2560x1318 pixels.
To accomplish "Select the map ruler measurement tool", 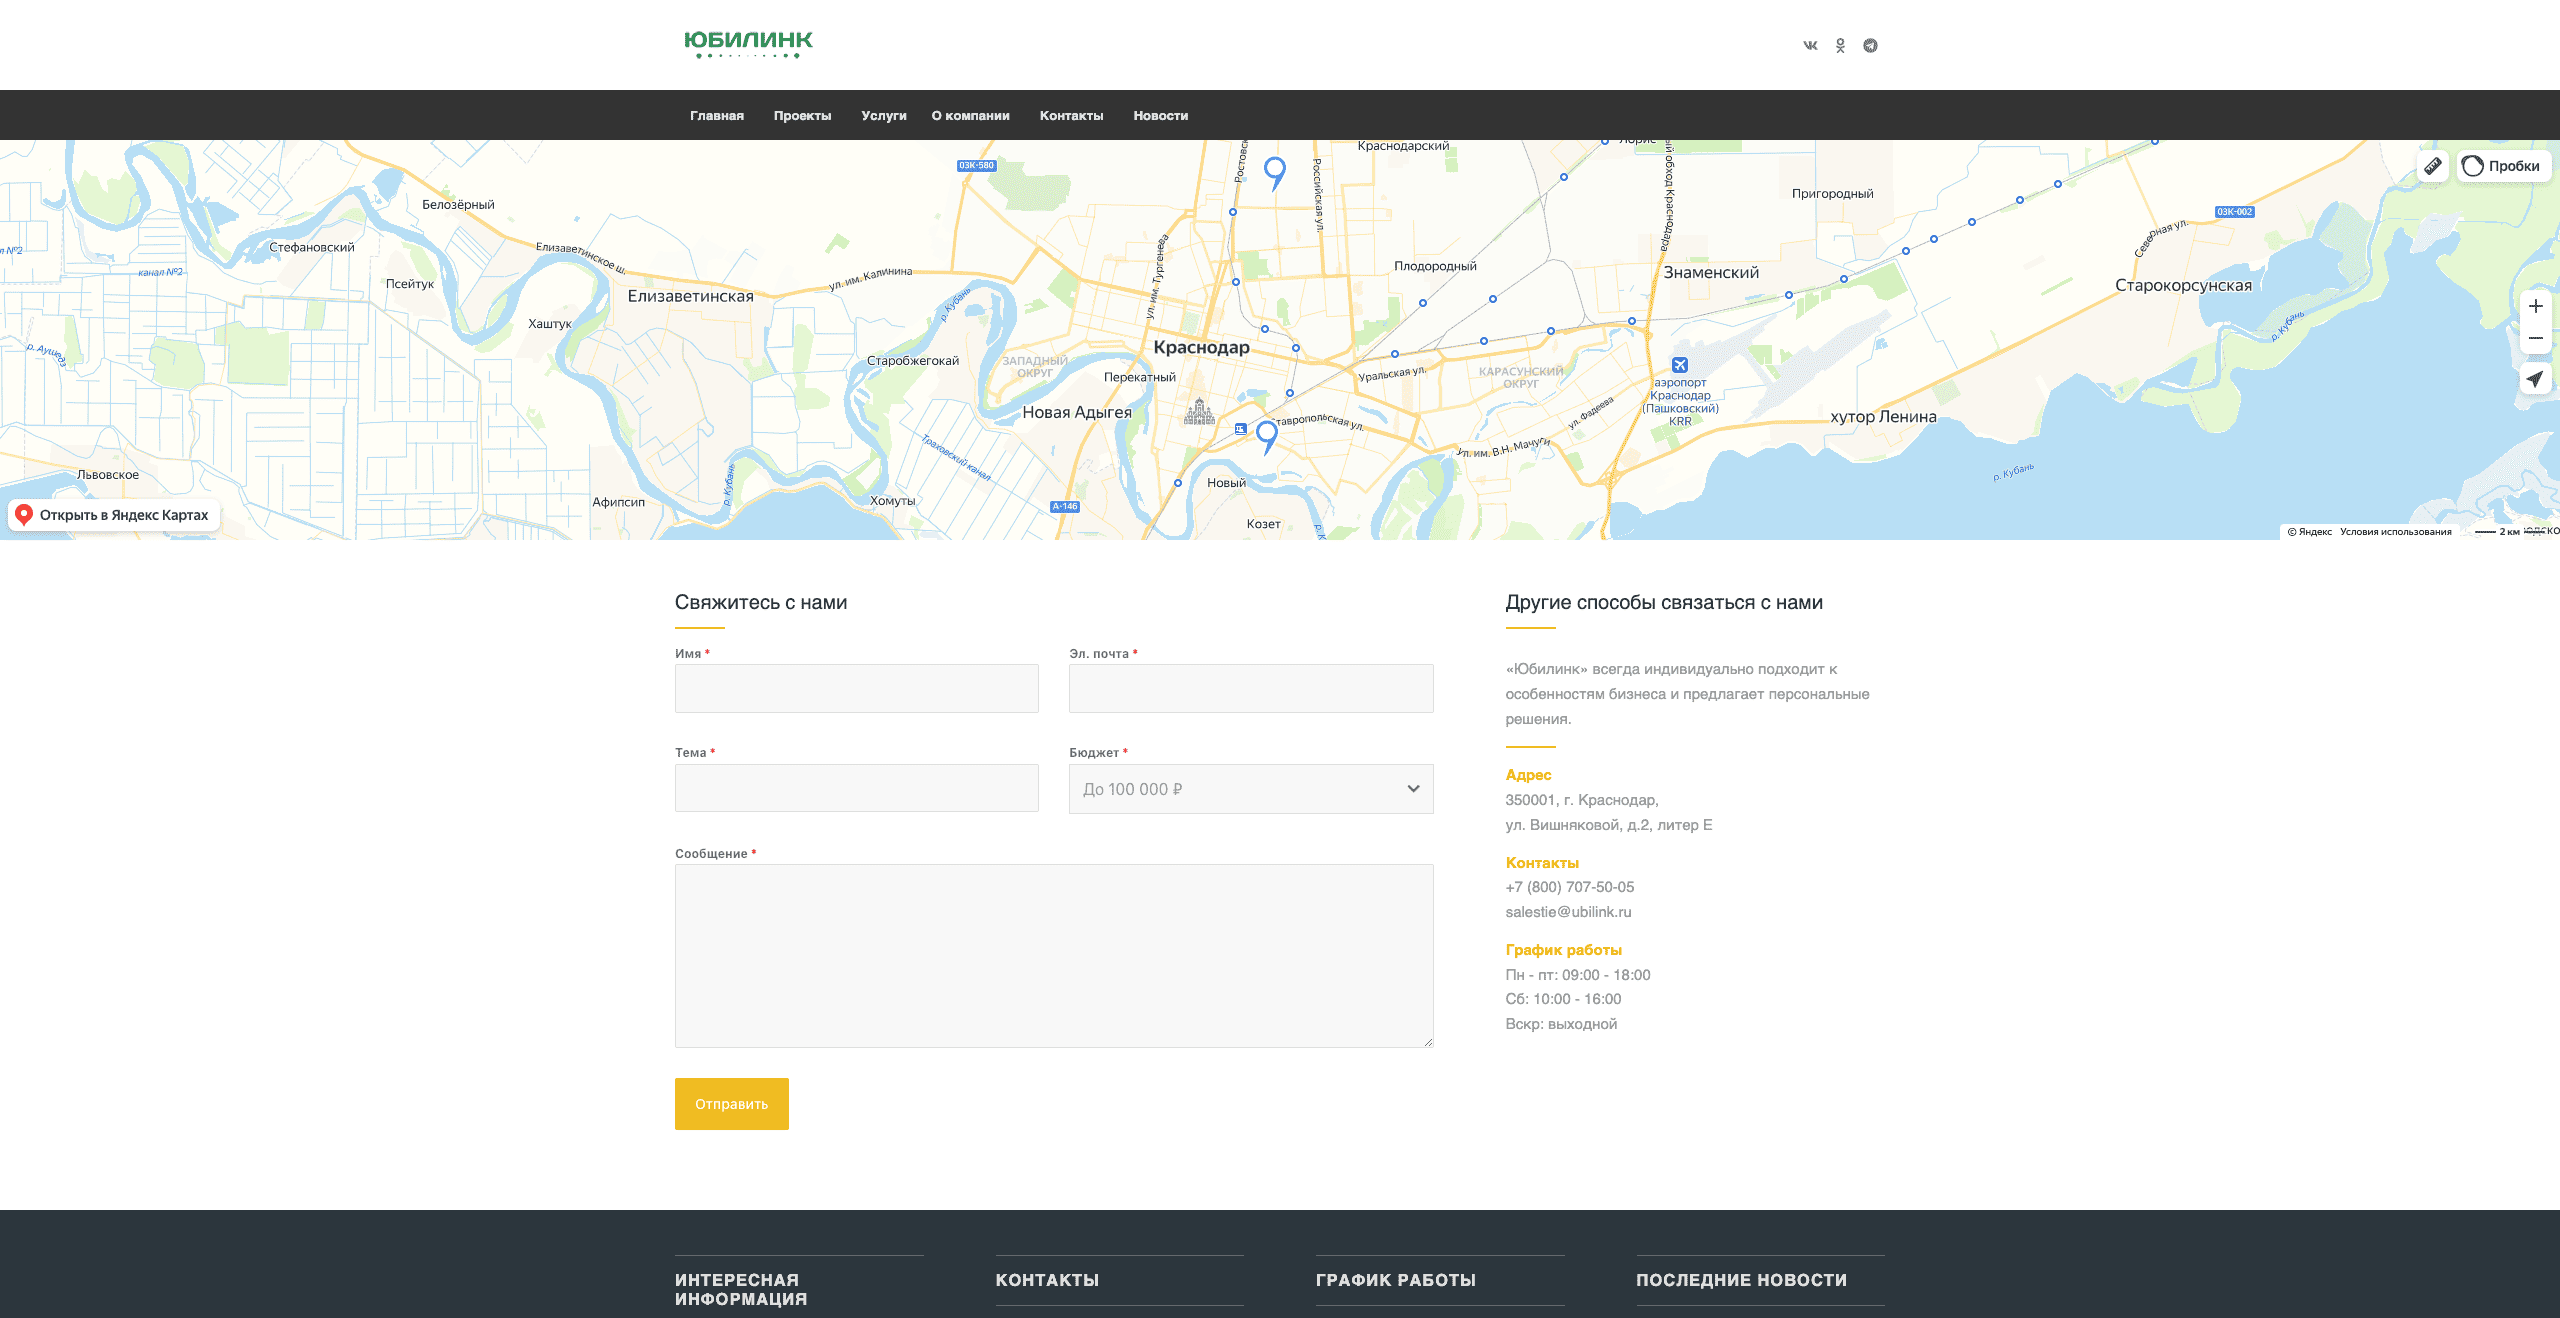I will pyautogui.click(x=2433, y=166).
